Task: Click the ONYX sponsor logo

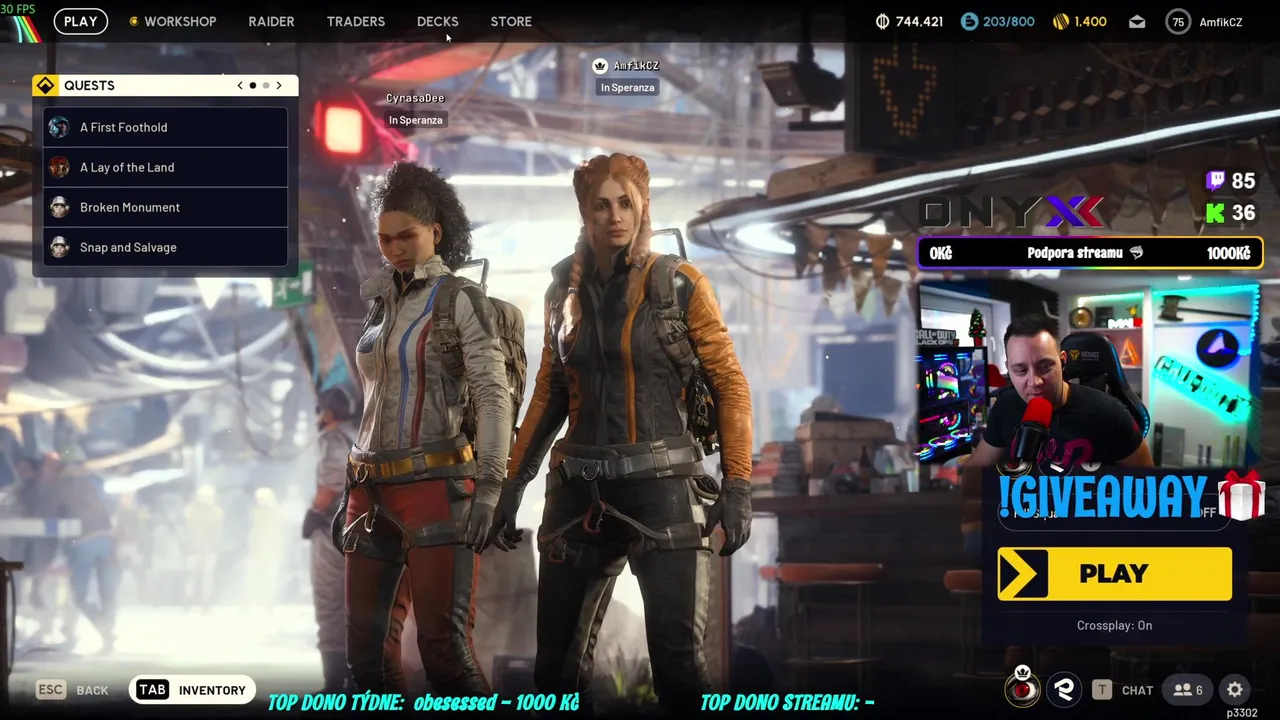Action: [1011, 211]
